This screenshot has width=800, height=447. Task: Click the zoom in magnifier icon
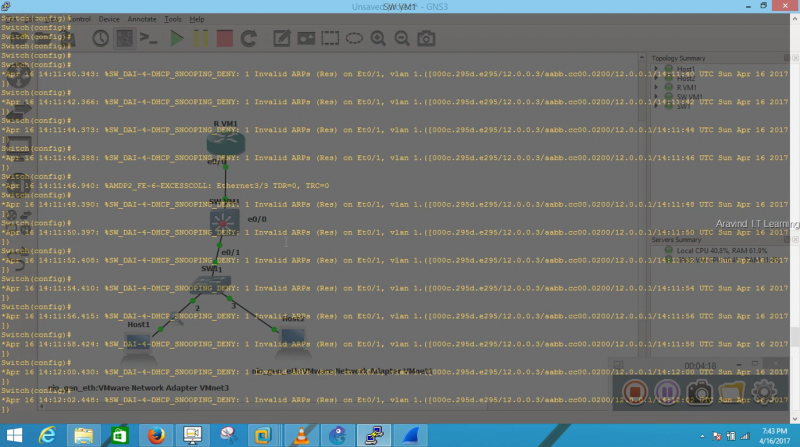[x=379, y=39]
